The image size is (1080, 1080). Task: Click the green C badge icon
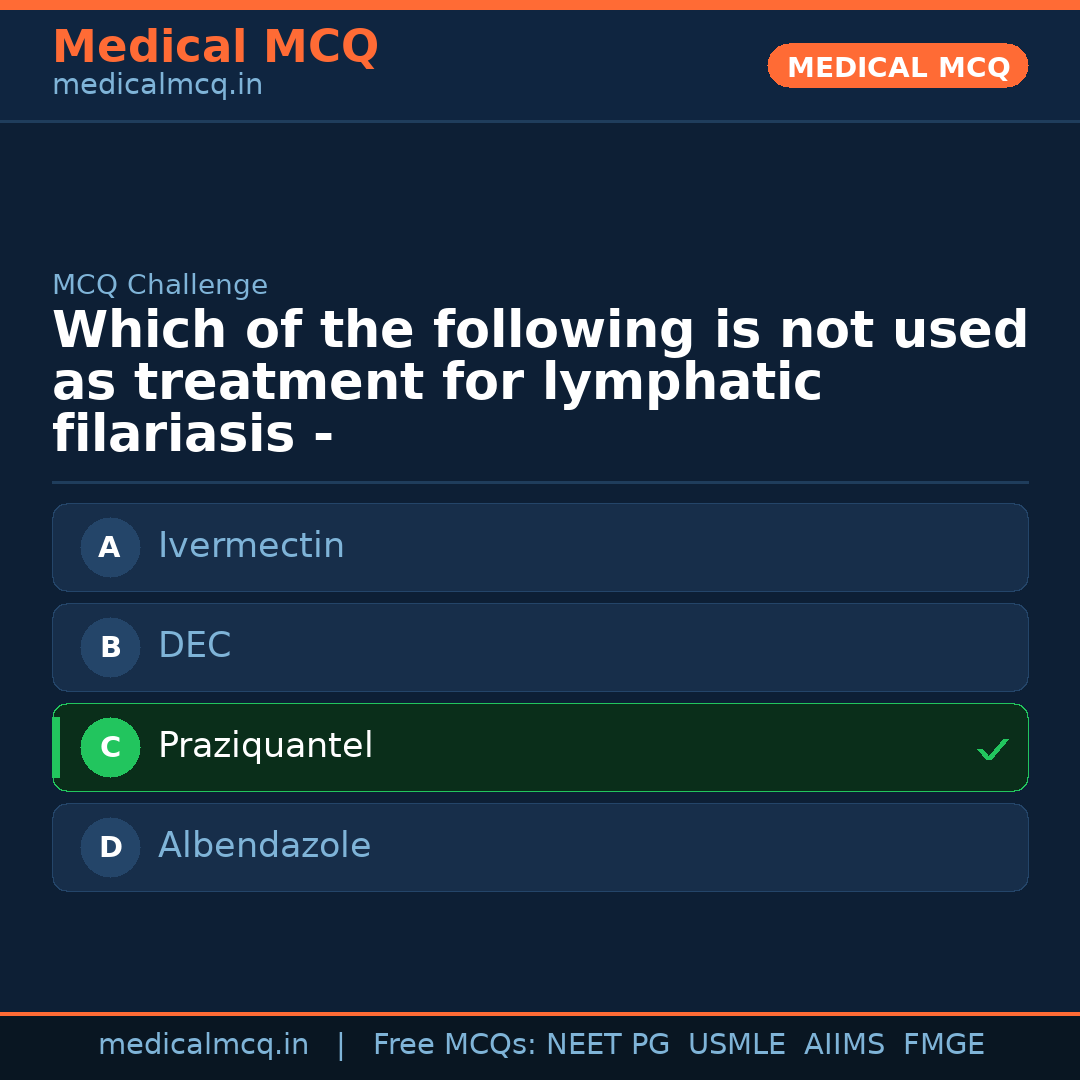(x=110, y=747)
